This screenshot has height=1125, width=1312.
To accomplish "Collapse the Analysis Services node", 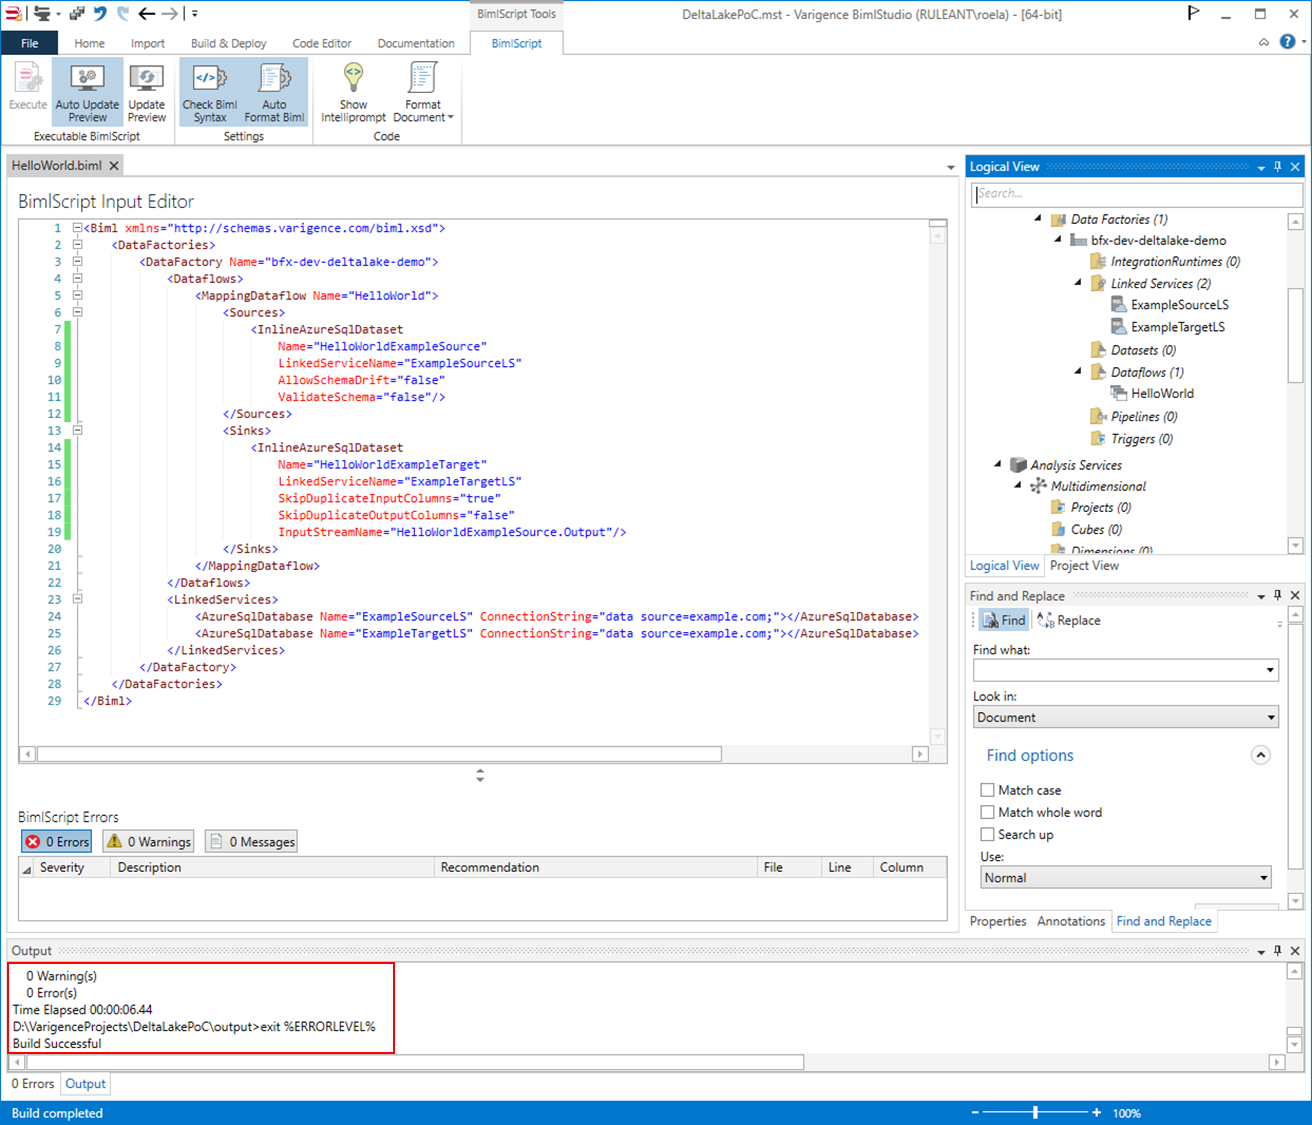I will click(998, 464).
